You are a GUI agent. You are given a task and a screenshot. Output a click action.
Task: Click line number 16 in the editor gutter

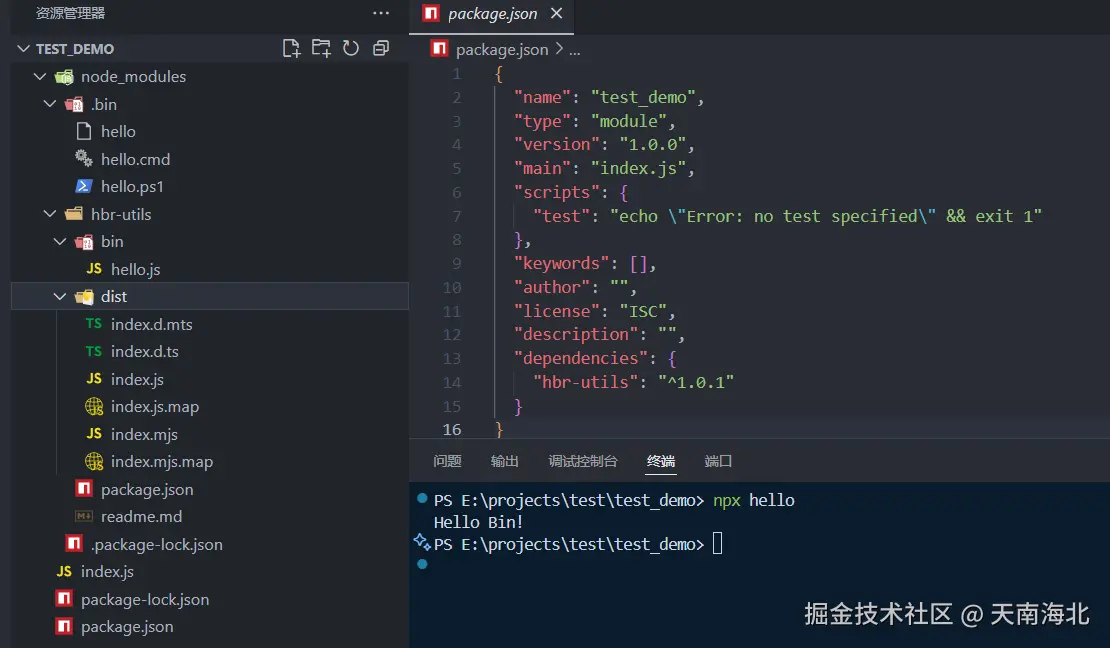[452, 430]
